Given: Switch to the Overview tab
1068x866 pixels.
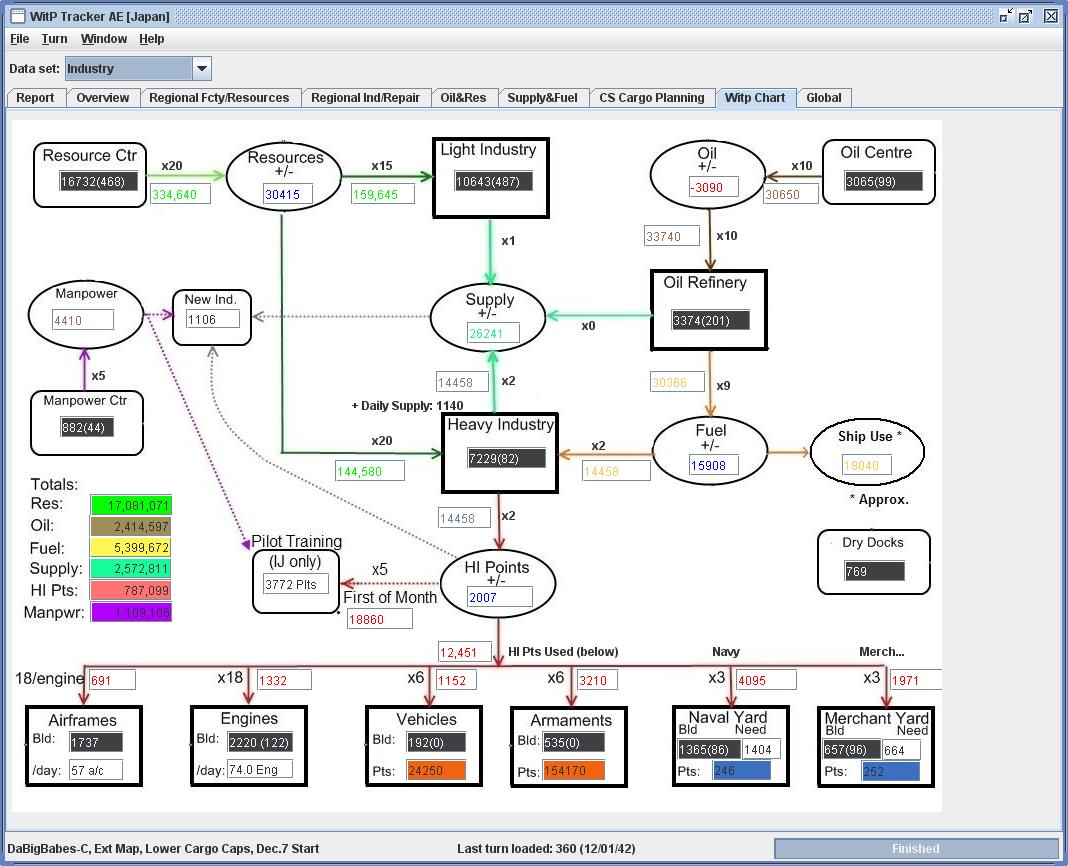Looking at the screenshot, I should coord(102,97).
